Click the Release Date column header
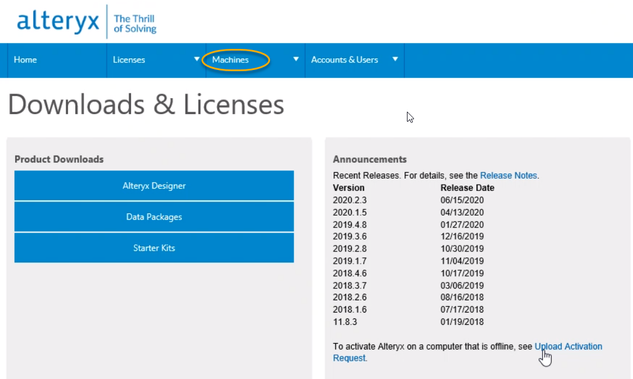633x379 pixels. coord(467,188)
